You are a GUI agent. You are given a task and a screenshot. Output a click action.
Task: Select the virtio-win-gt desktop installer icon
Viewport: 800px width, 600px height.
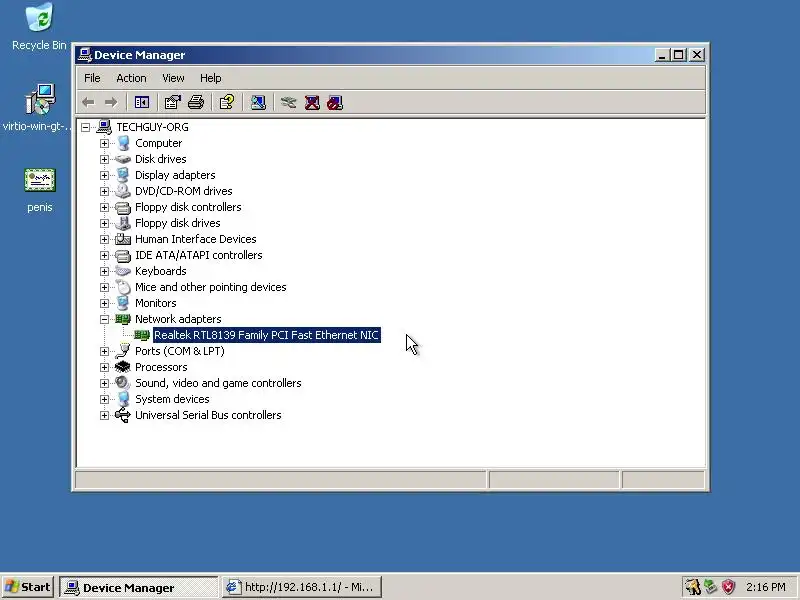coord(40,99)
